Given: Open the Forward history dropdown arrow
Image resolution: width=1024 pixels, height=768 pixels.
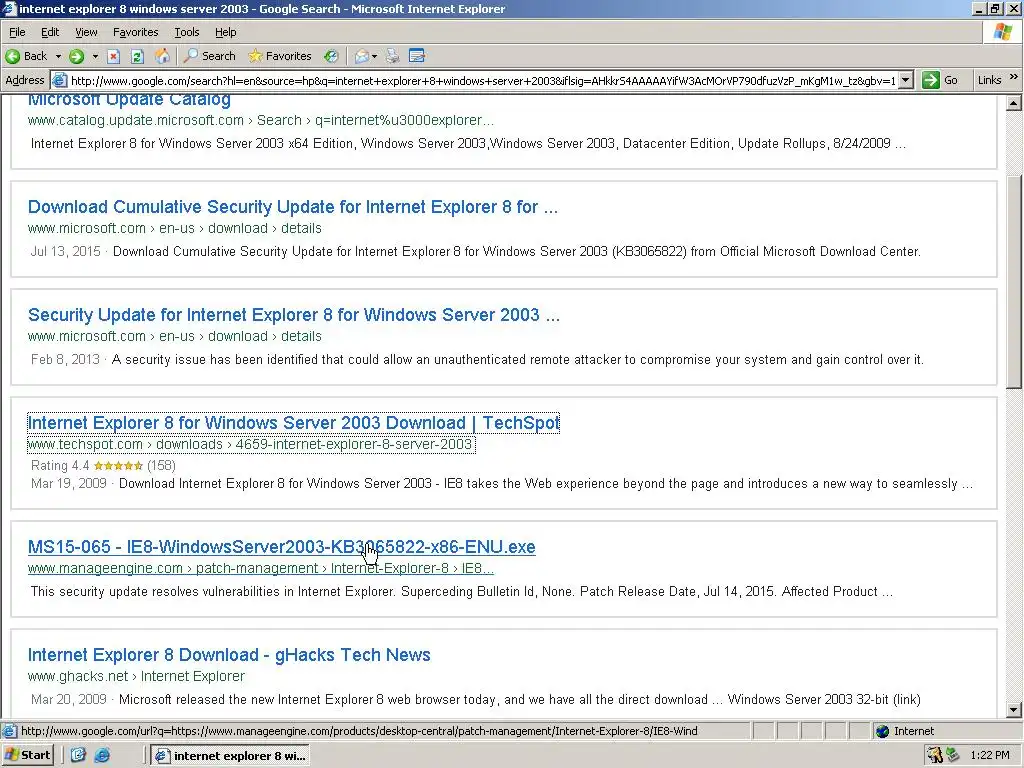Looking at the screenshot, I should [95, 56].
